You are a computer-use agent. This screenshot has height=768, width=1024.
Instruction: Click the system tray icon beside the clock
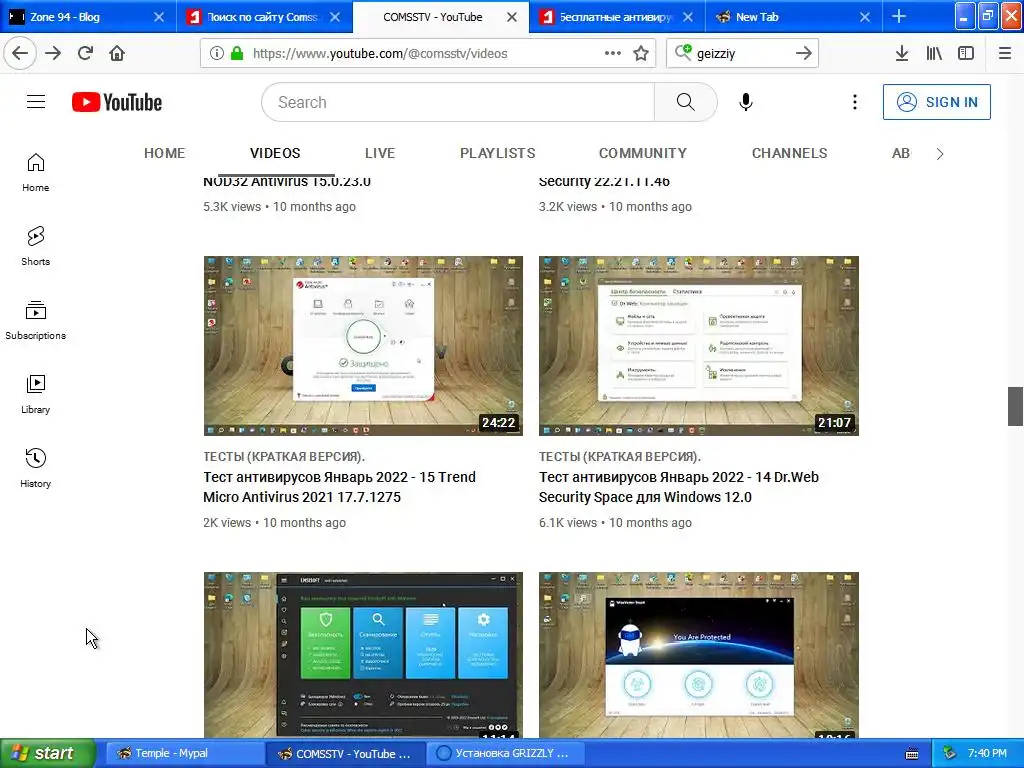pyautogui.click(x=949, y=753)
